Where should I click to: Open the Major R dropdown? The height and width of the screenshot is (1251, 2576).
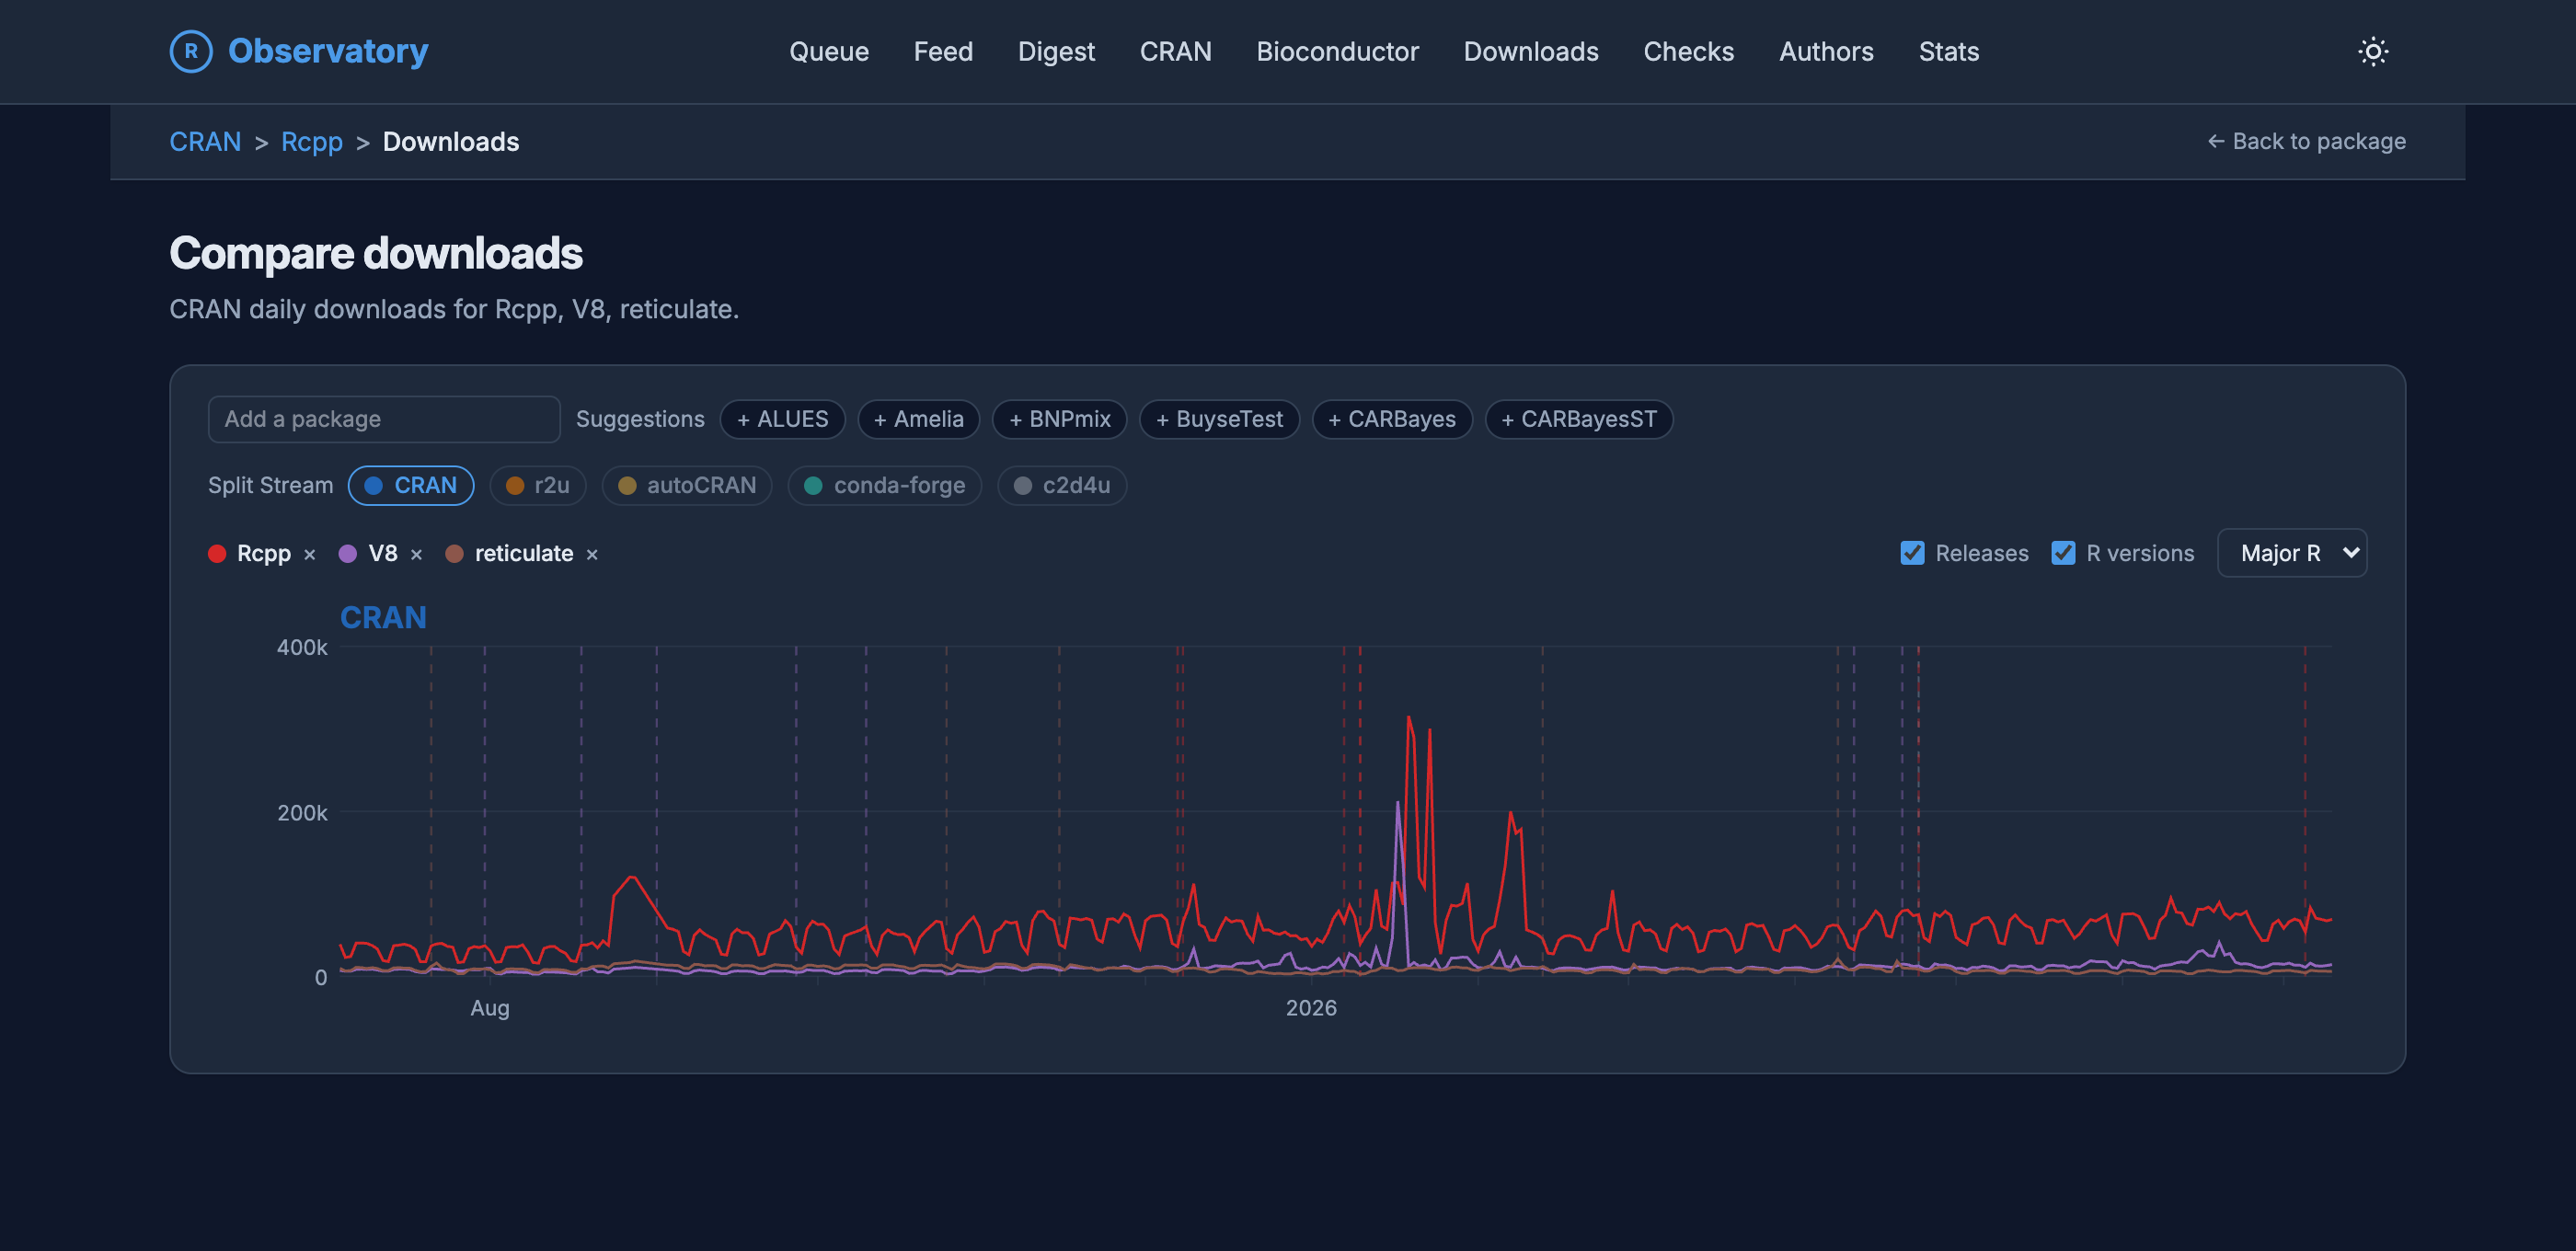[2292, 553]
